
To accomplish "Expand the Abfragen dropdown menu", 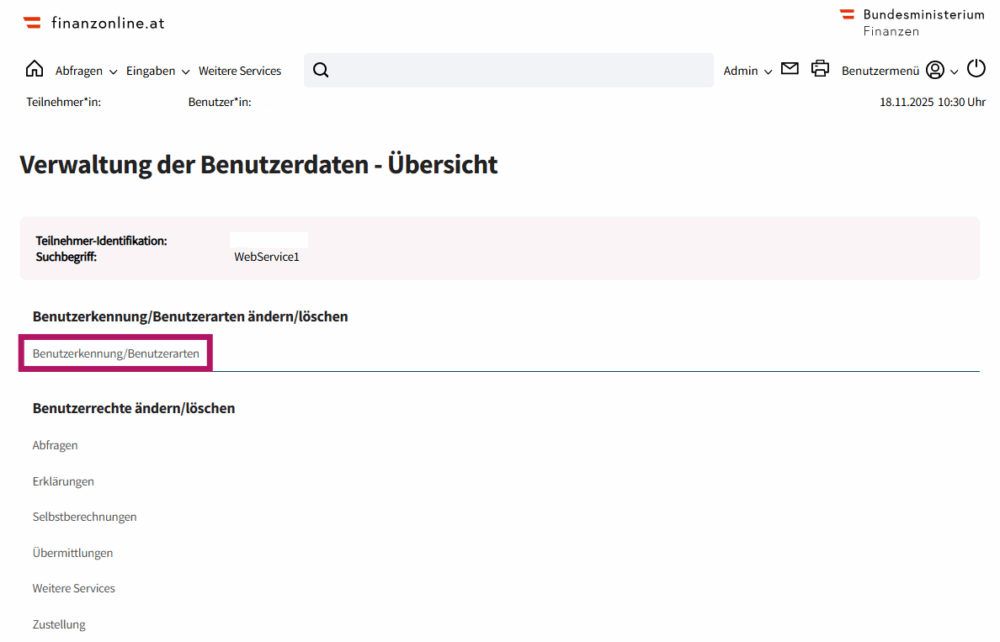I will click(86, 71).
